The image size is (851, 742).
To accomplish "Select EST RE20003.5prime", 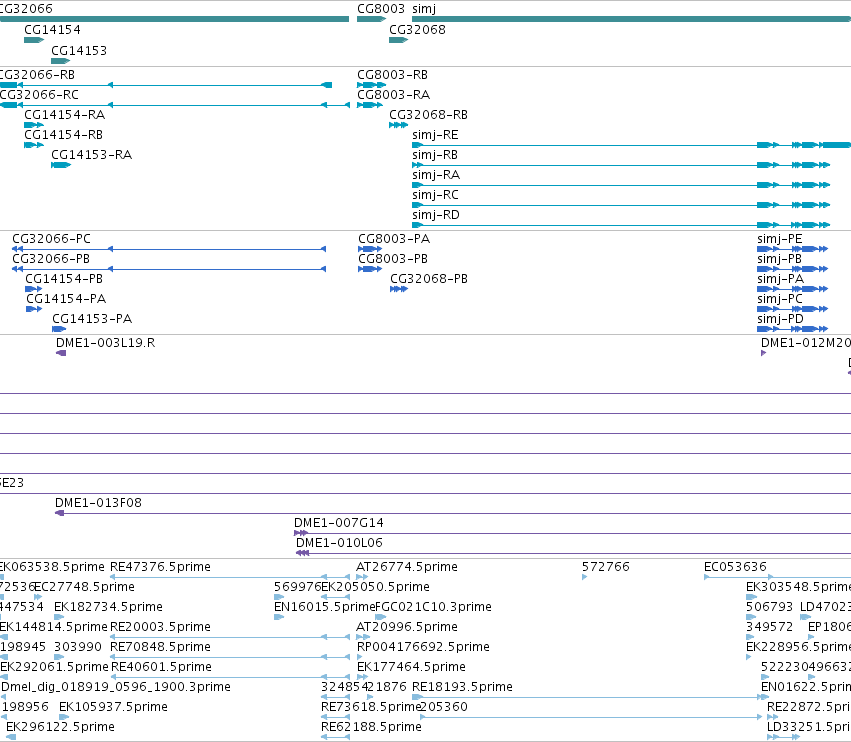I will click(160, 628).
